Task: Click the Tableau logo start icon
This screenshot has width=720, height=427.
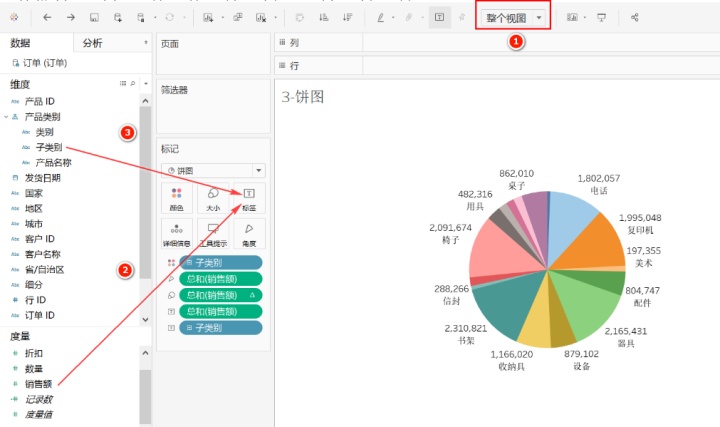Action: coord(14,17)
